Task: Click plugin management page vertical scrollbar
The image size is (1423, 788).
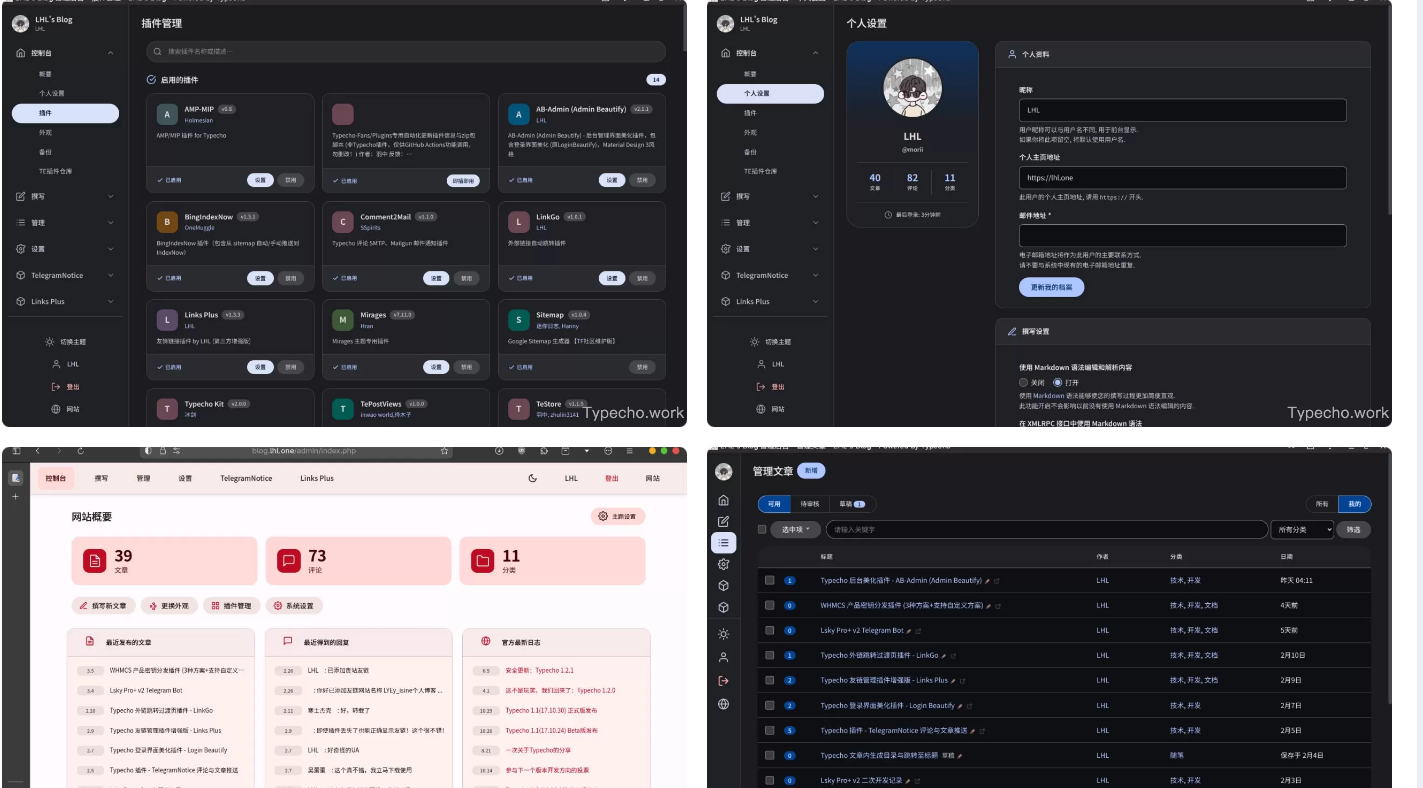Action: coord(685,26)
